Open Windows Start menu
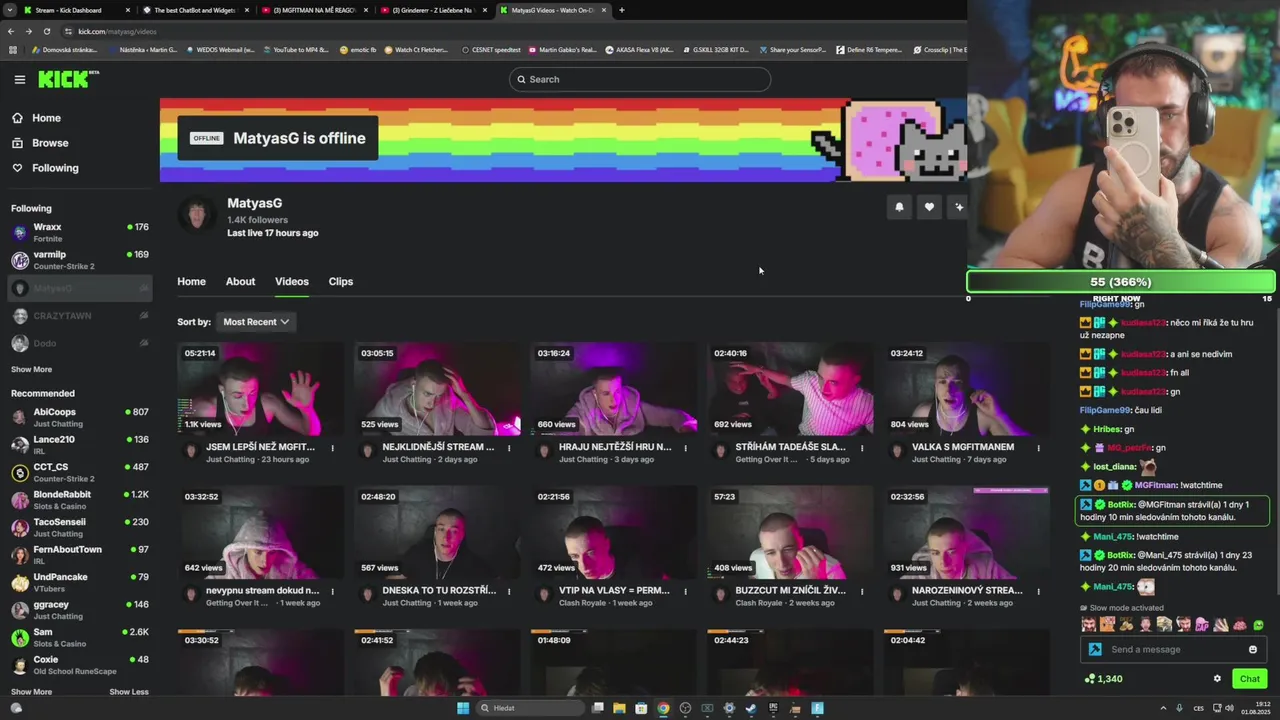 (463, 708)
